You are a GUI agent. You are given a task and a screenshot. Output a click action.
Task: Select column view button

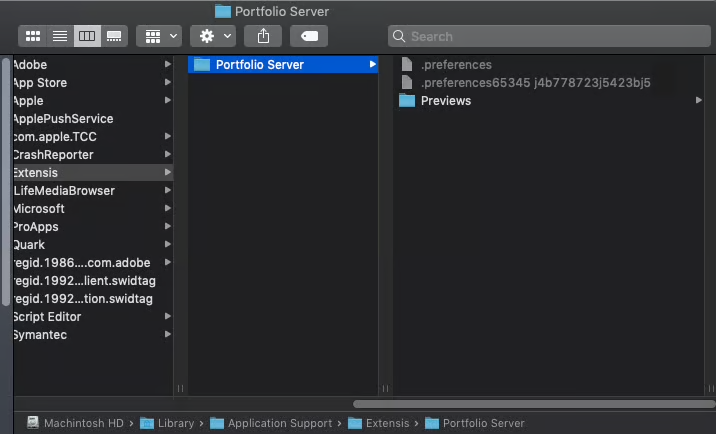click(87, 36)
